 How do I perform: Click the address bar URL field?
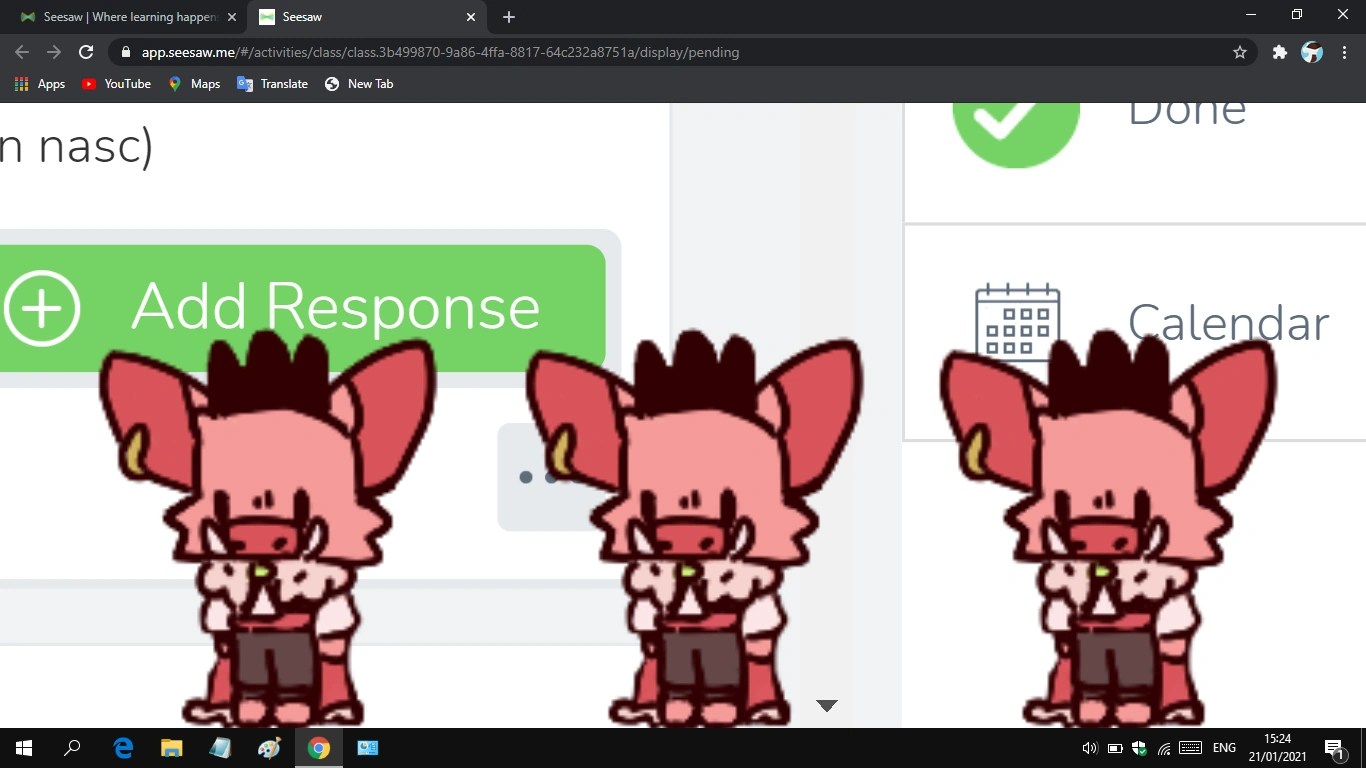[x=670, y=52]
